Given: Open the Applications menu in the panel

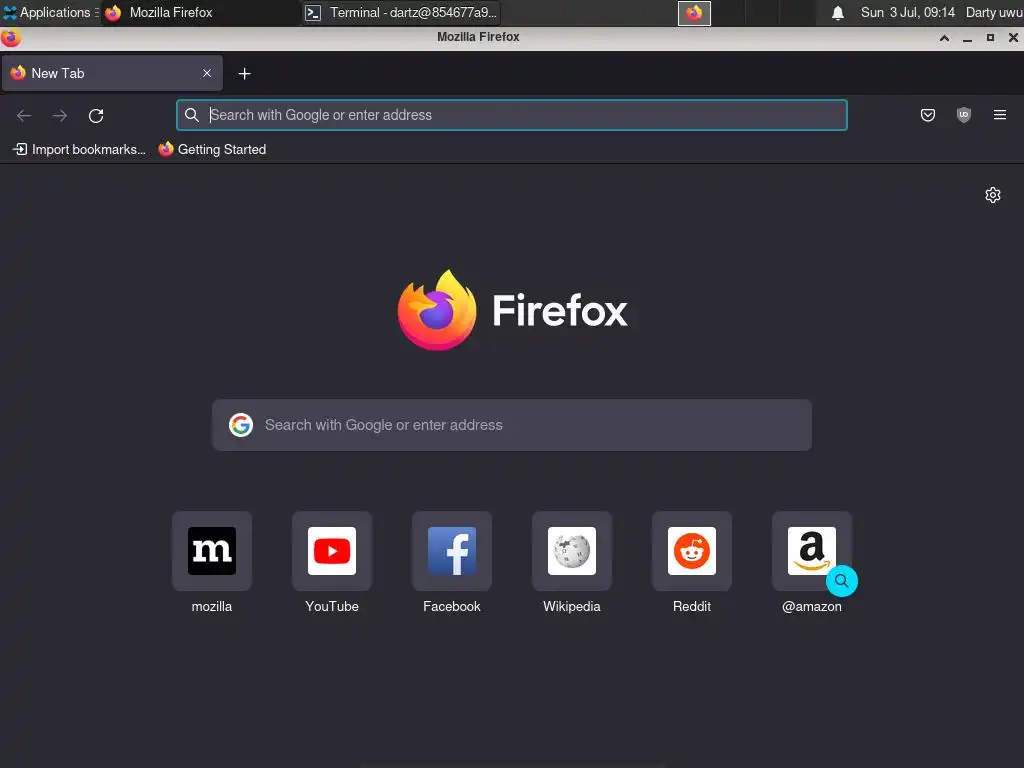Looking at the screenshot, I should tap(50, 12).
